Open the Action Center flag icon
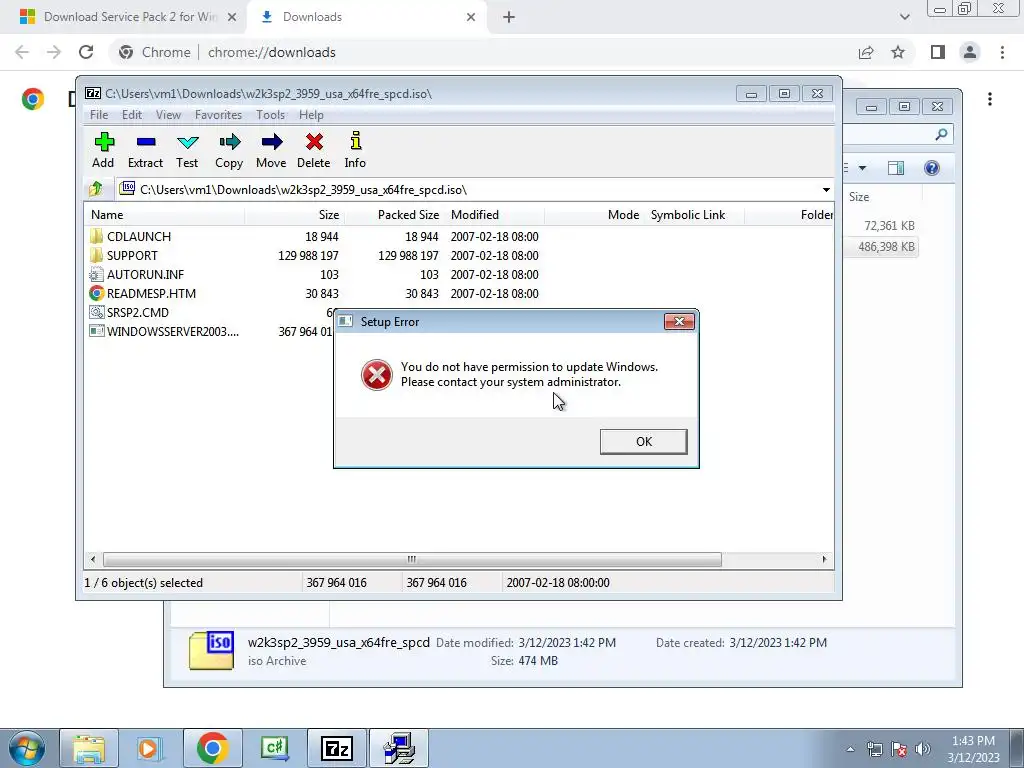1024x768 pixels. 899,749
